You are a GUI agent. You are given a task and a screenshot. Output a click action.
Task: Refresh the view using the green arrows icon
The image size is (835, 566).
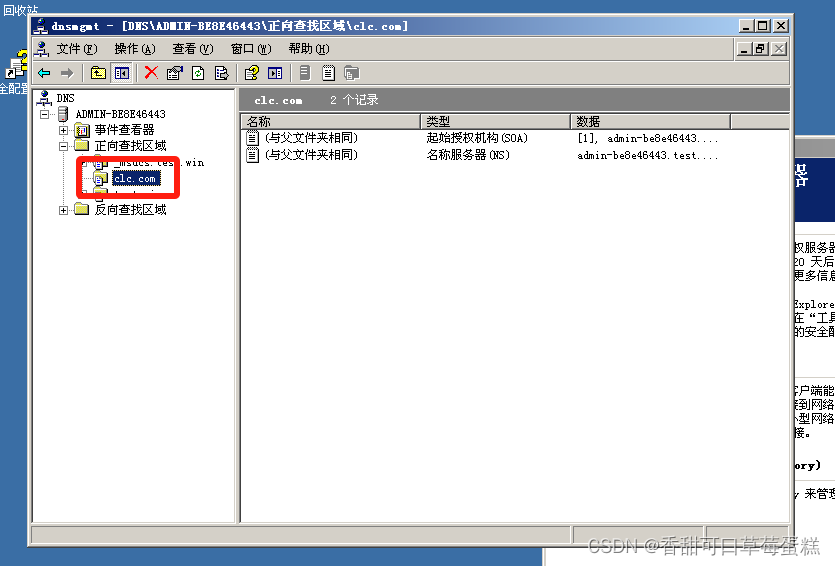[x=198, y=73]
